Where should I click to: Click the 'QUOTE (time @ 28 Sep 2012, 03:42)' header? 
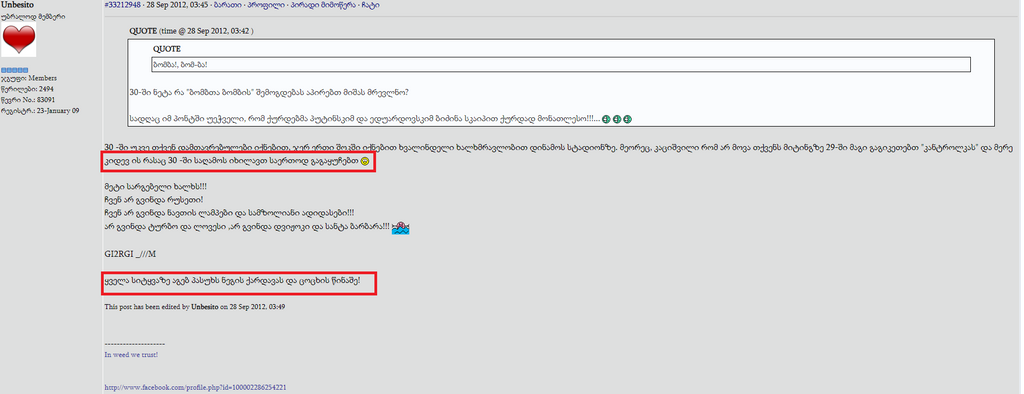coord(192,30)
